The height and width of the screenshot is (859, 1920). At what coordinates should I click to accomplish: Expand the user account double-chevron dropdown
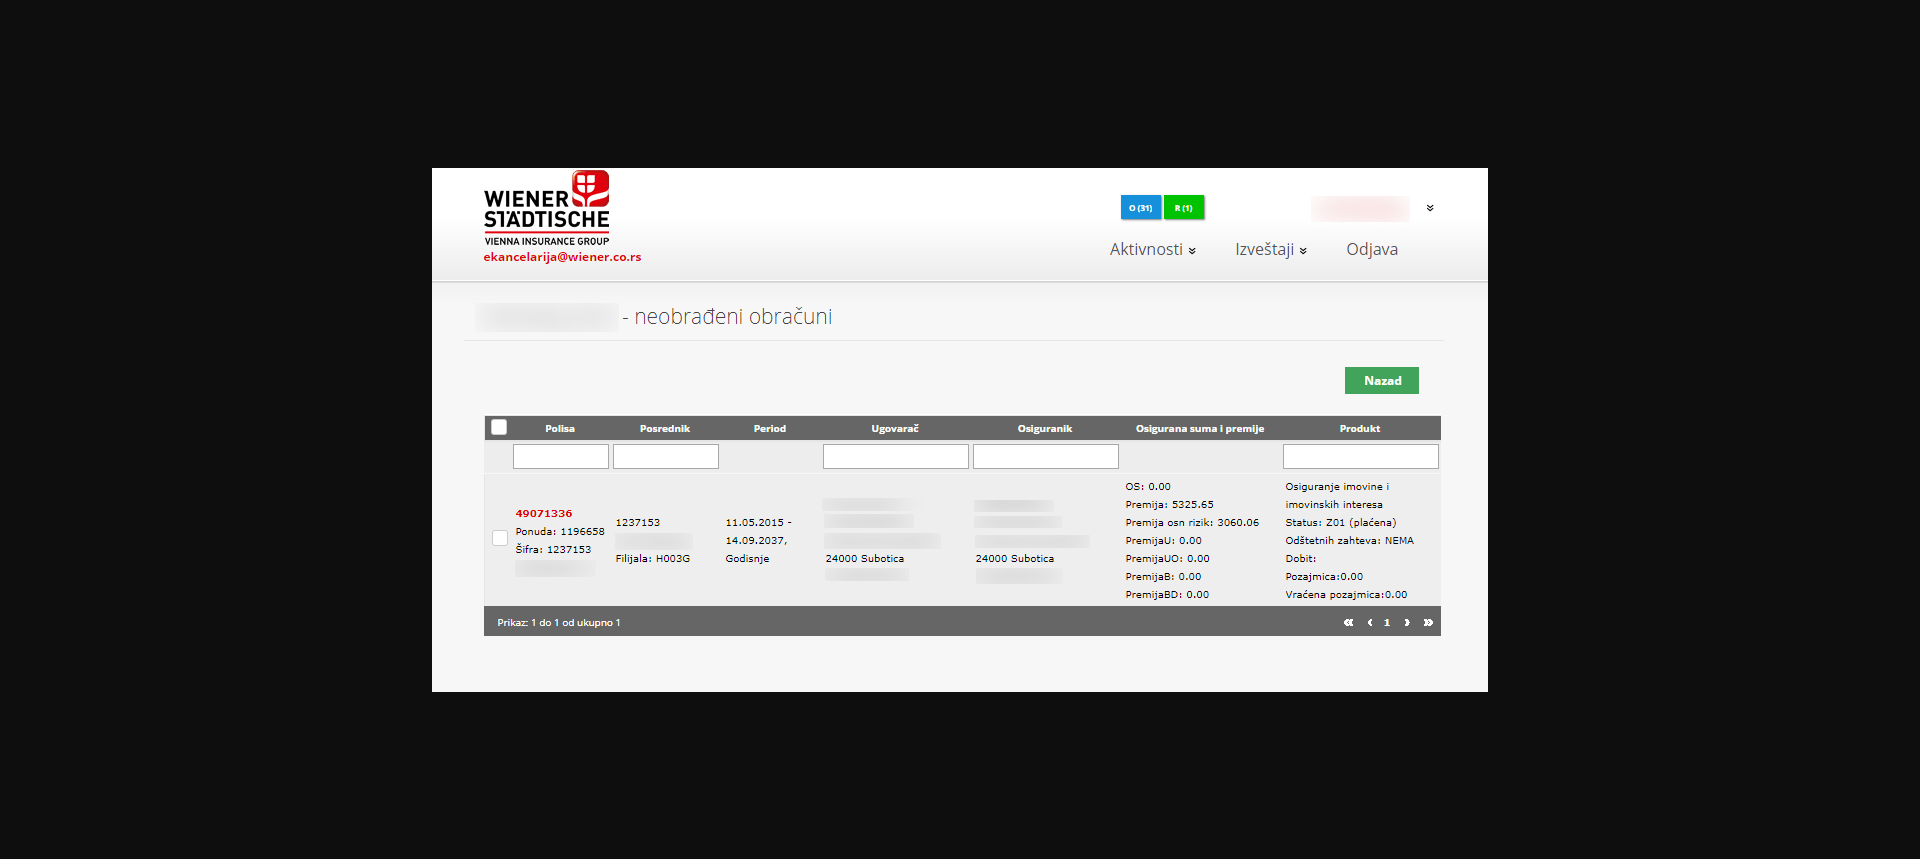1430,208
